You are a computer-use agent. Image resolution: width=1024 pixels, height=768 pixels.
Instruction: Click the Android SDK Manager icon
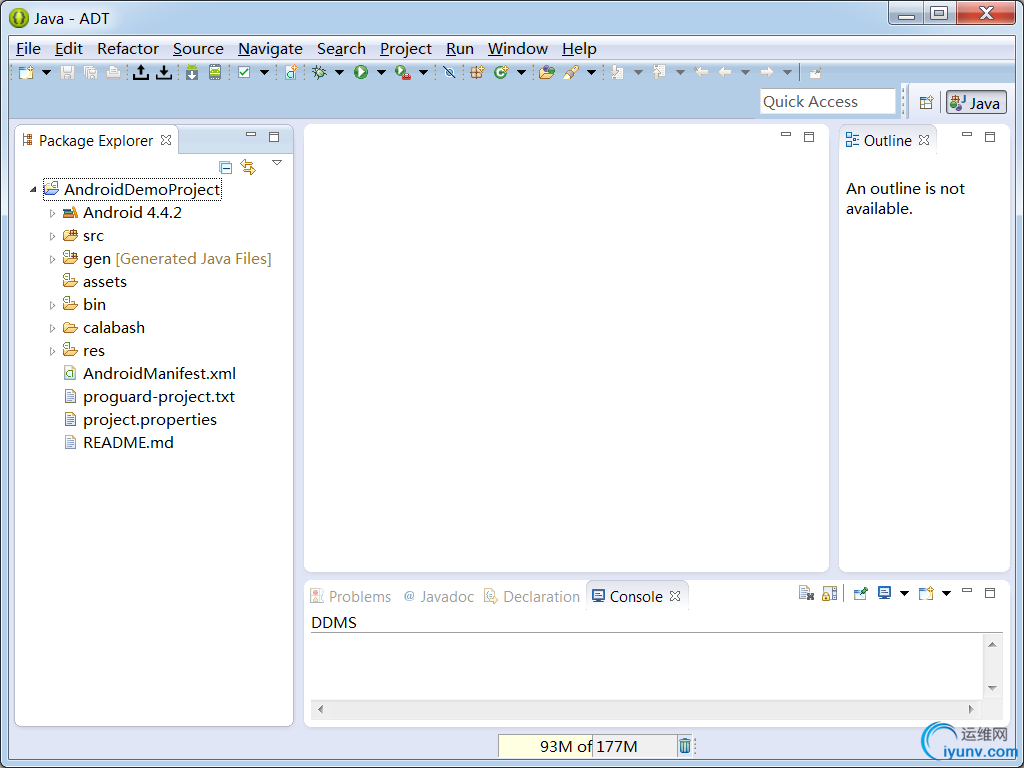pyautogui.click(x=192, y=72)
